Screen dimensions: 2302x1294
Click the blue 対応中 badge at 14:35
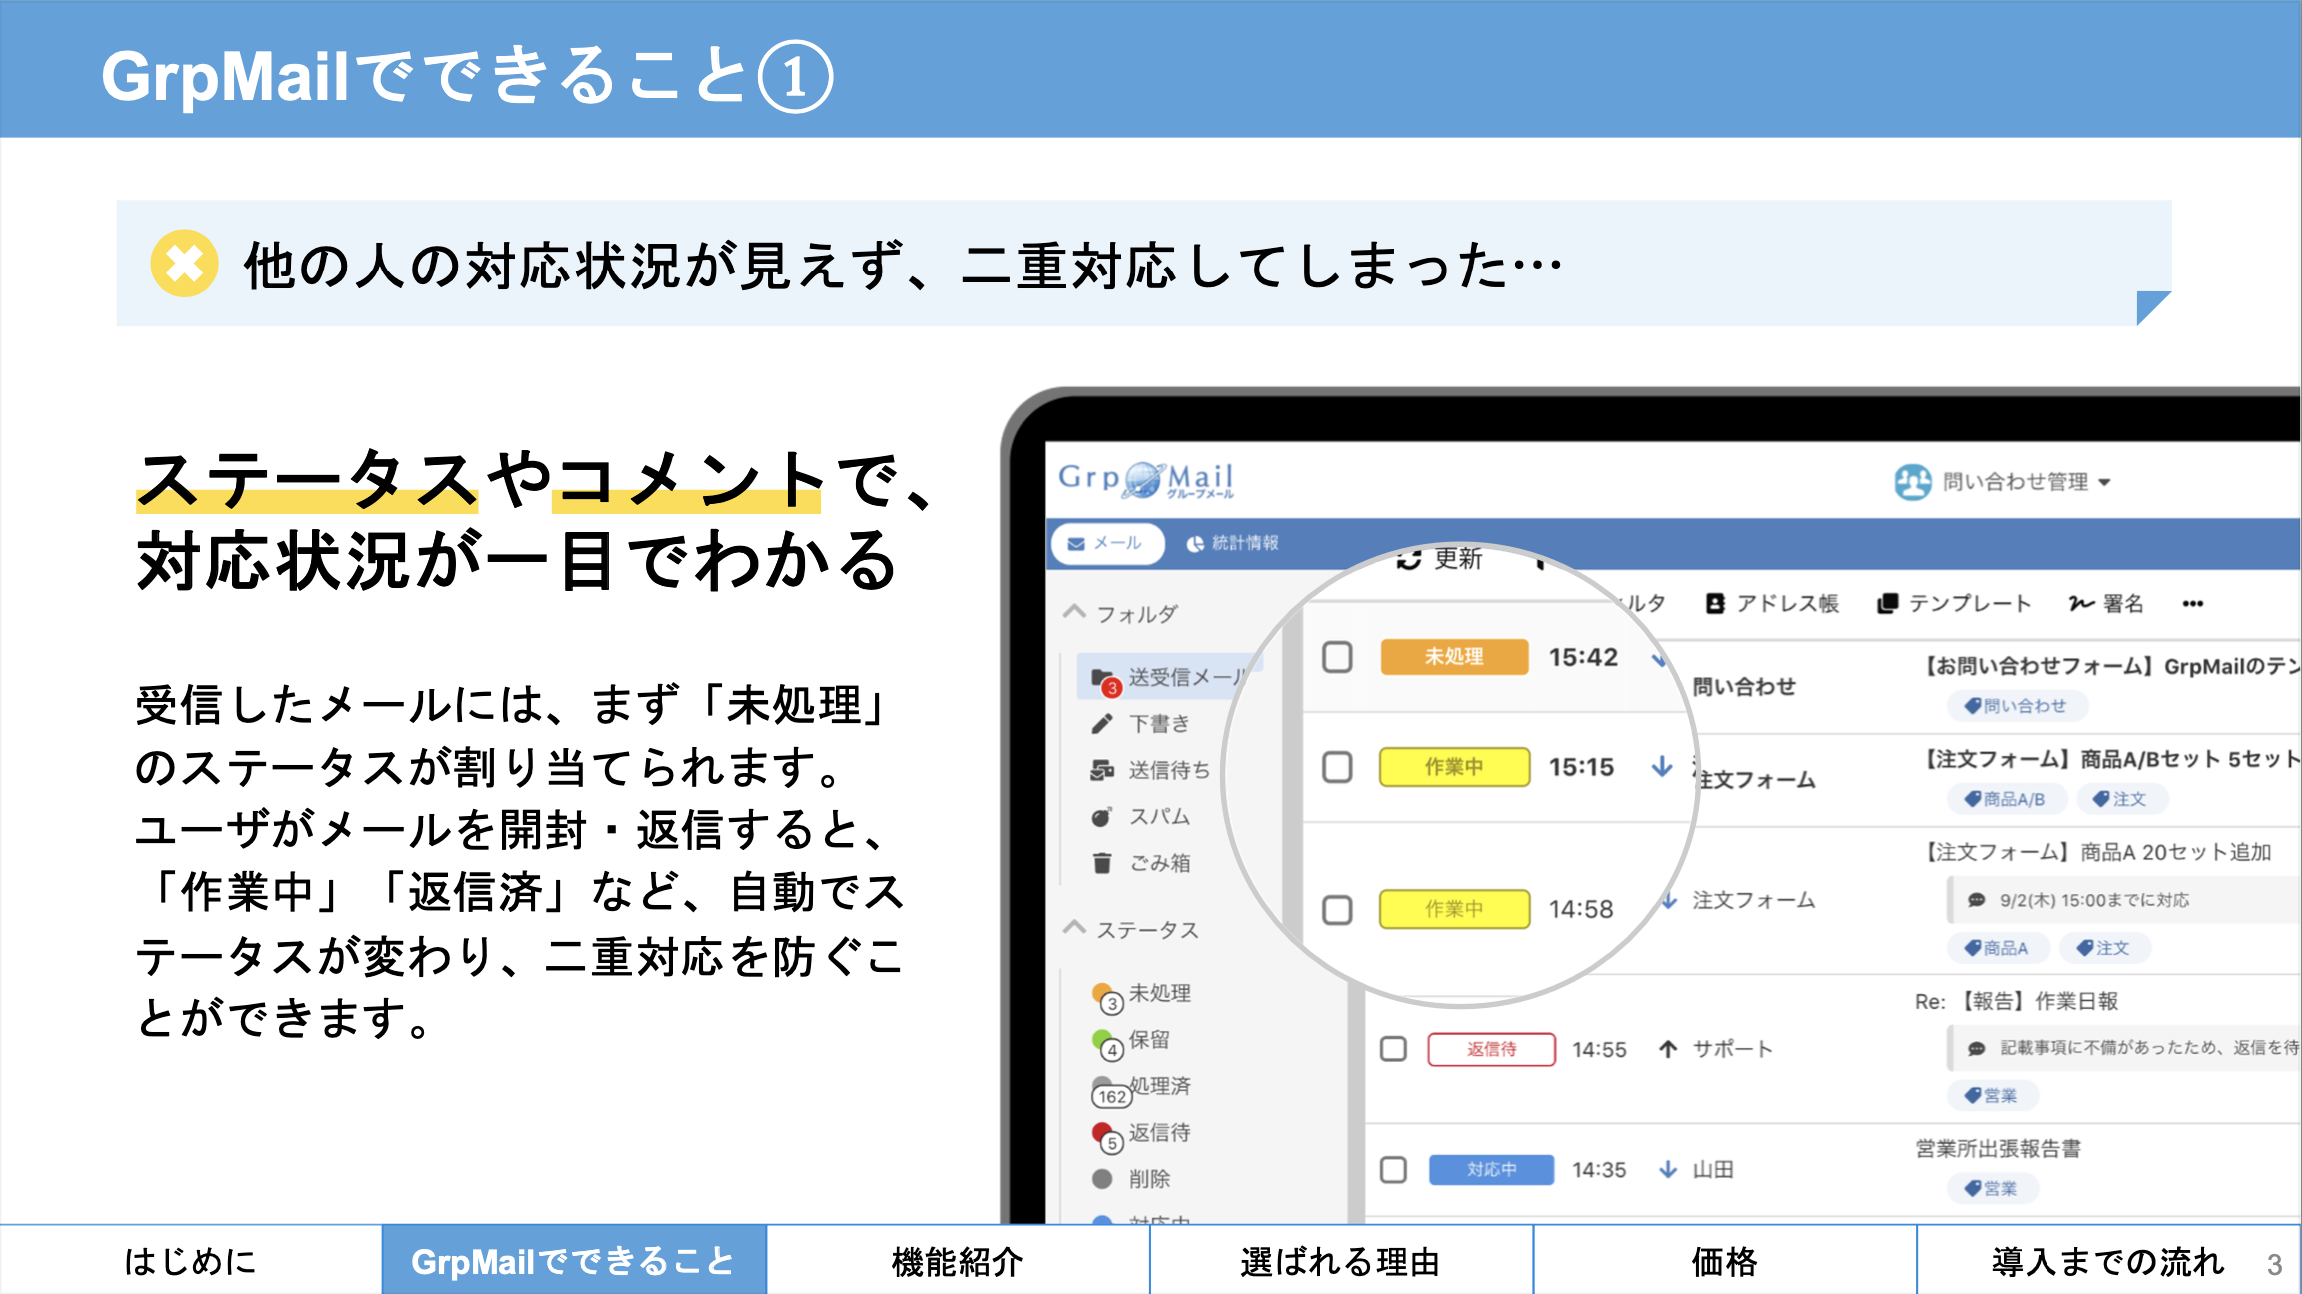coord(1491,1169)
